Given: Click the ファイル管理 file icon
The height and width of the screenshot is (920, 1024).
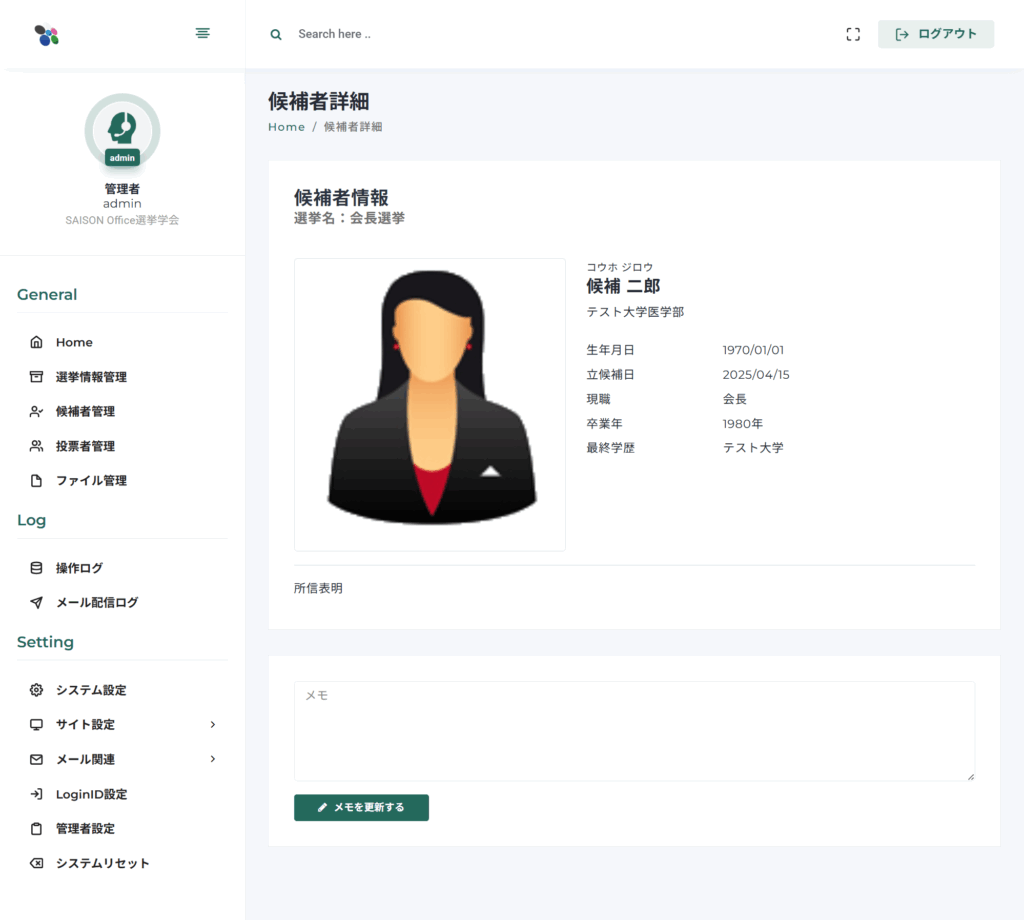Looking at the screenshot, I should pos(37,481).
